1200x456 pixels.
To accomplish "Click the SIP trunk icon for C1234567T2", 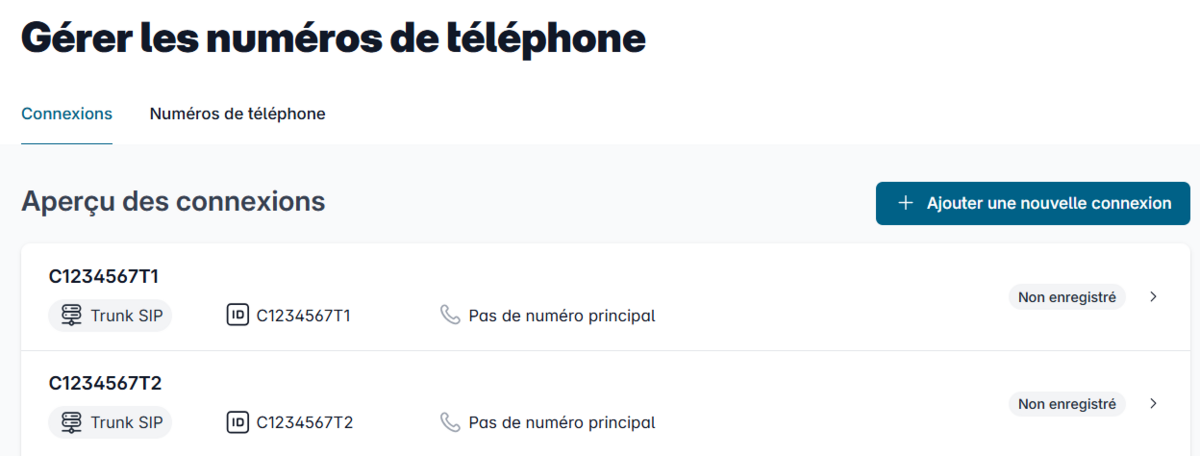I will click(x=71, y=422).
